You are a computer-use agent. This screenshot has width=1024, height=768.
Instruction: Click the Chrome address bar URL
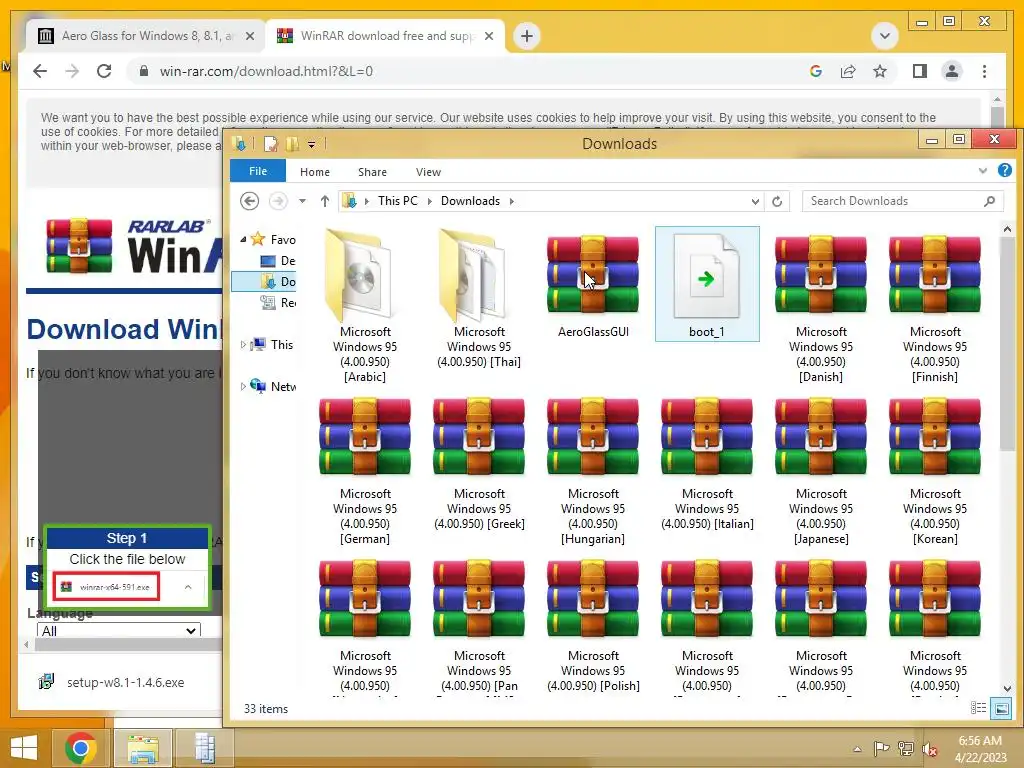pyautogui.click(x=266, y=71)
